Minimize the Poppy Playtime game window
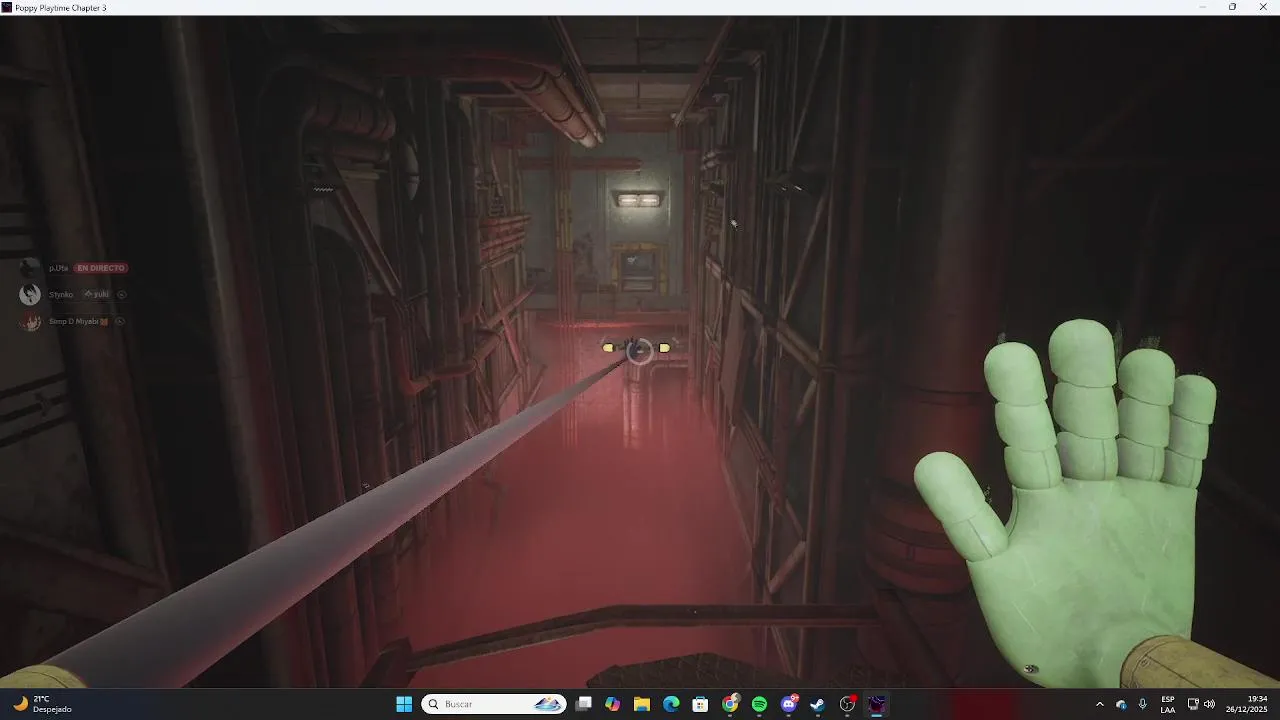 pos(1203,7)
